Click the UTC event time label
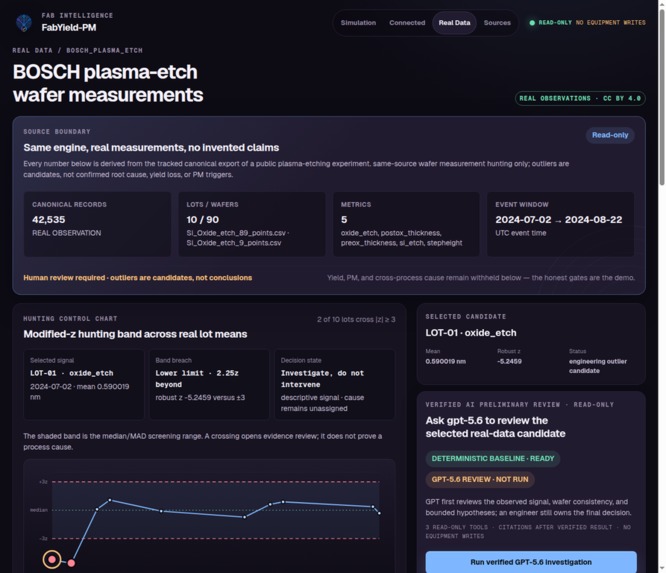 [x=521, y=233]
